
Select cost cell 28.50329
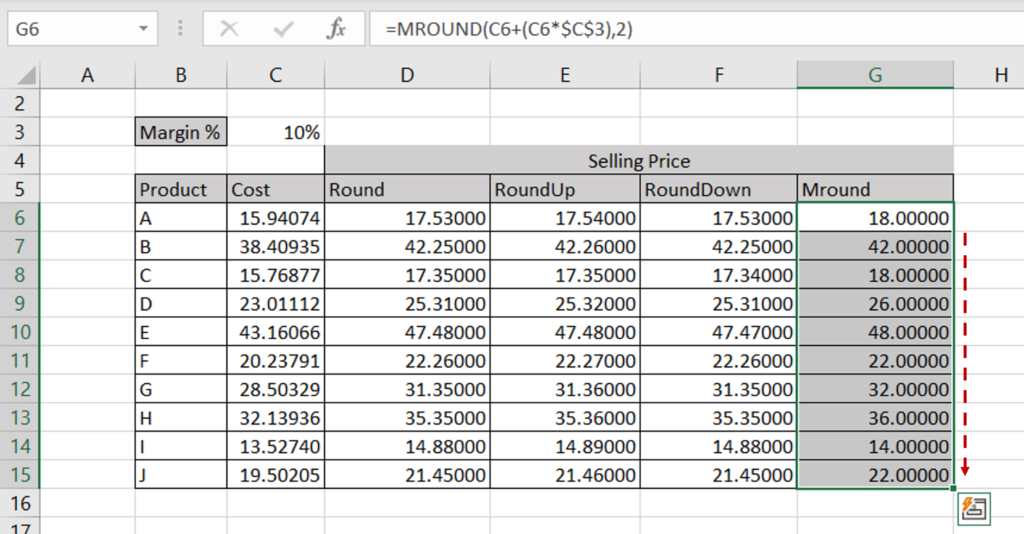pos(276,389)
